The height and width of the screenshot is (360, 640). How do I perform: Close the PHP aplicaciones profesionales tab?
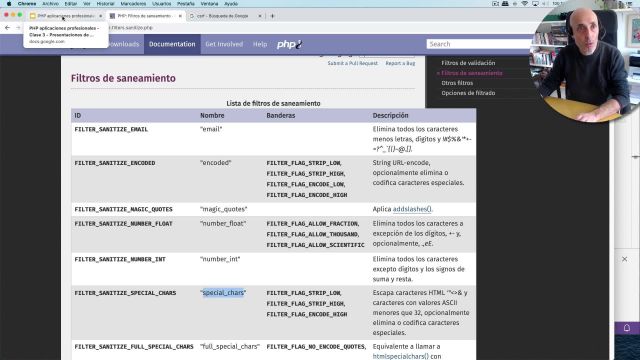100,16
